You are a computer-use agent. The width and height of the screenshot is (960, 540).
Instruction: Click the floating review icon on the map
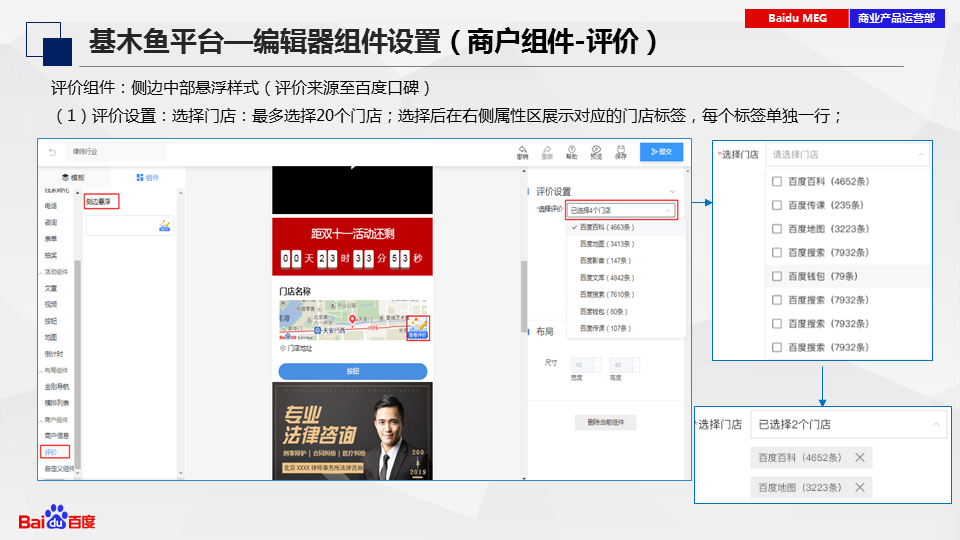418,328
